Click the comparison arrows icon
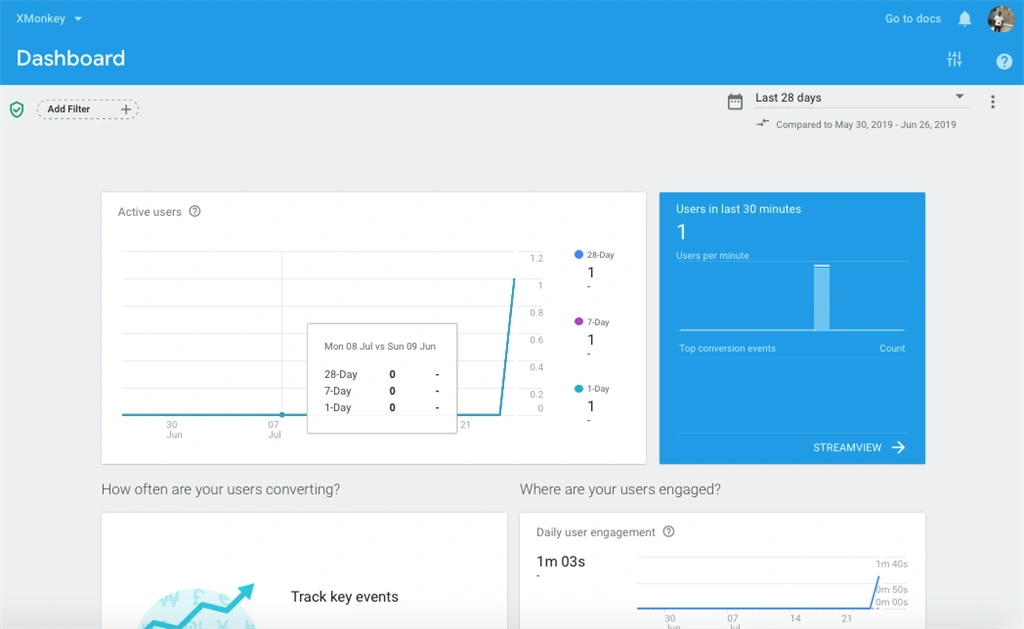Screen dimensions: 1024x629 tap(762, 123)
